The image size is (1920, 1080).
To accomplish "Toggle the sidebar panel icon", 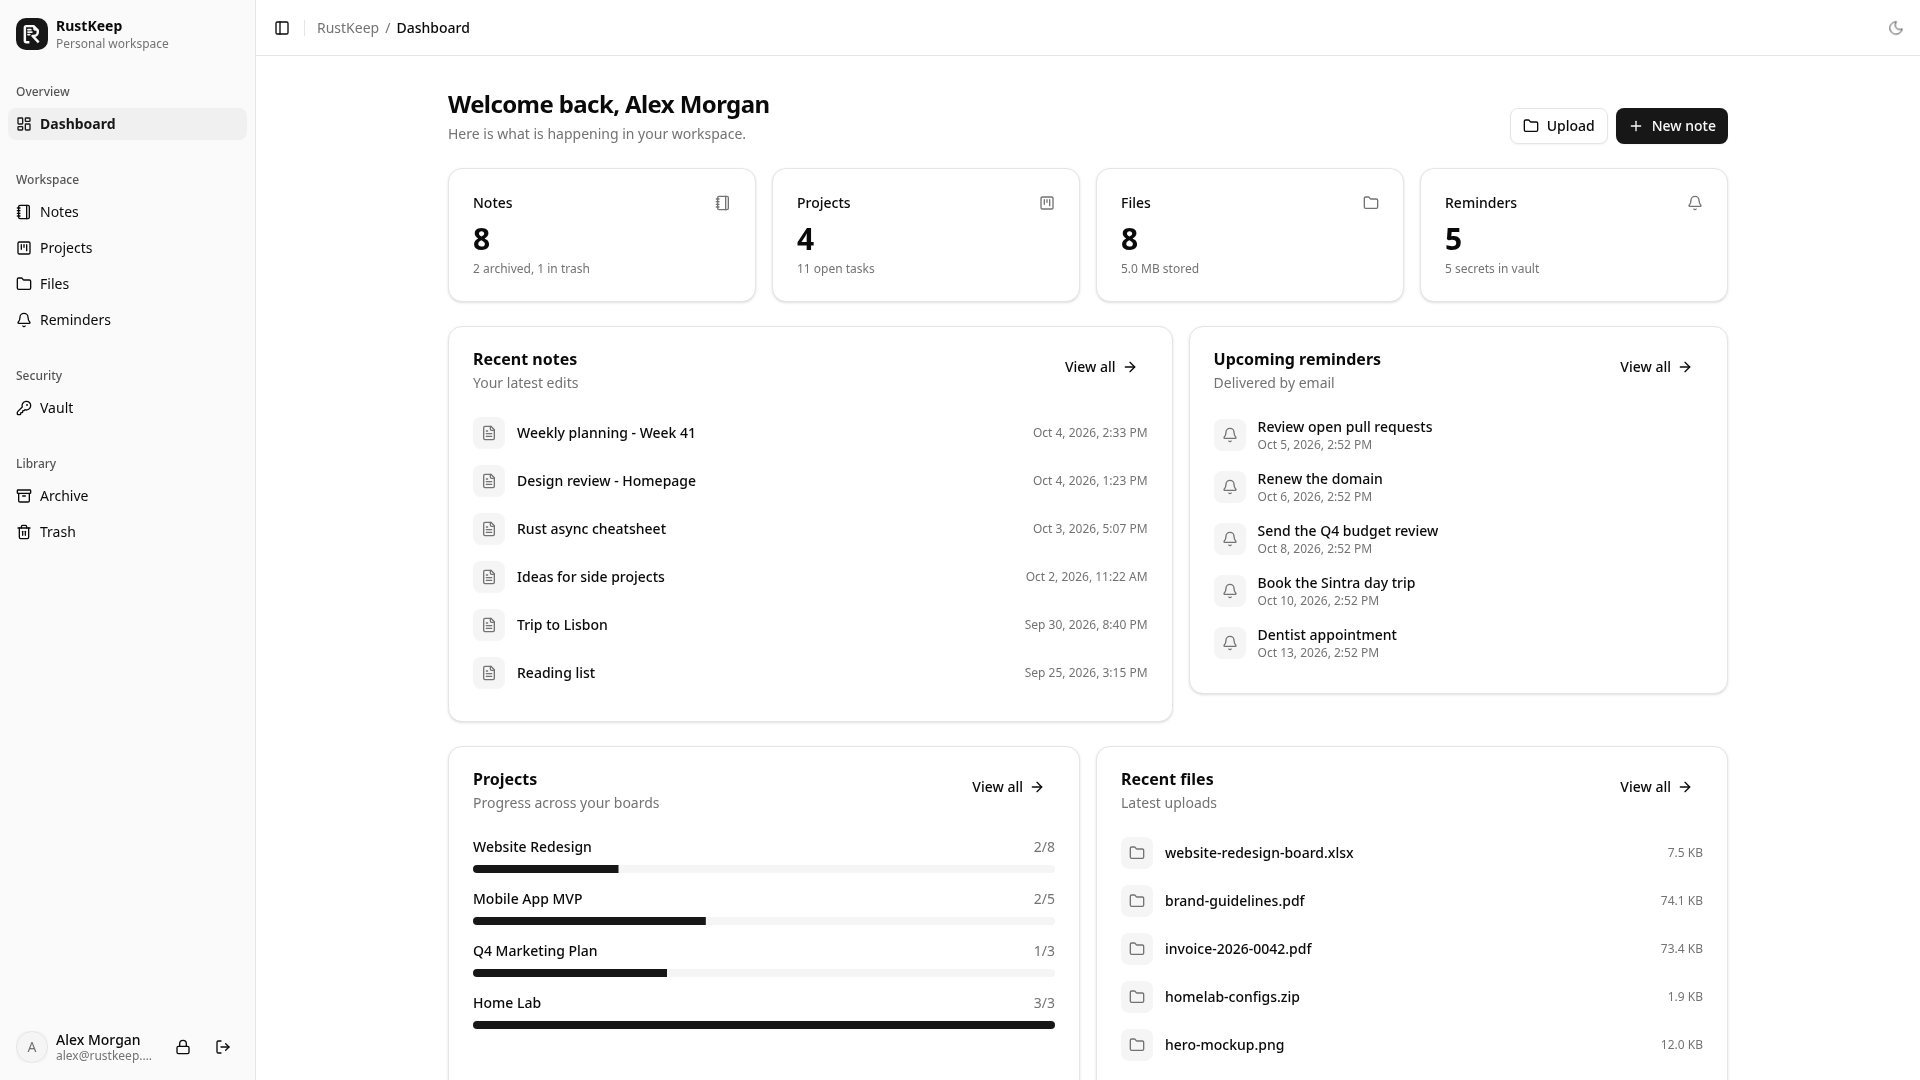I will click(282, 28).
